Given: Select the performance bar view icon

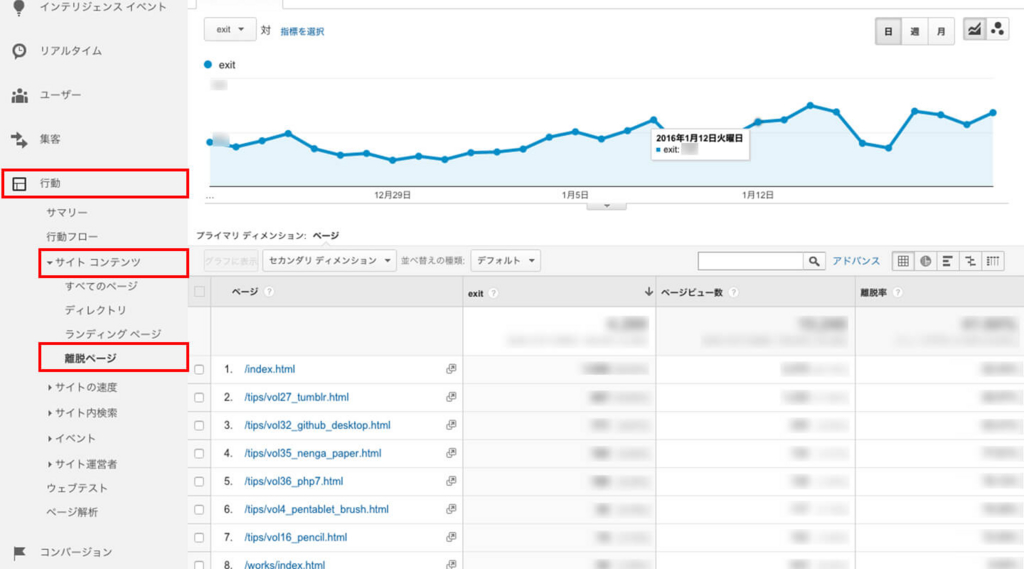Looking at the screenshot, I should point(948,261).
